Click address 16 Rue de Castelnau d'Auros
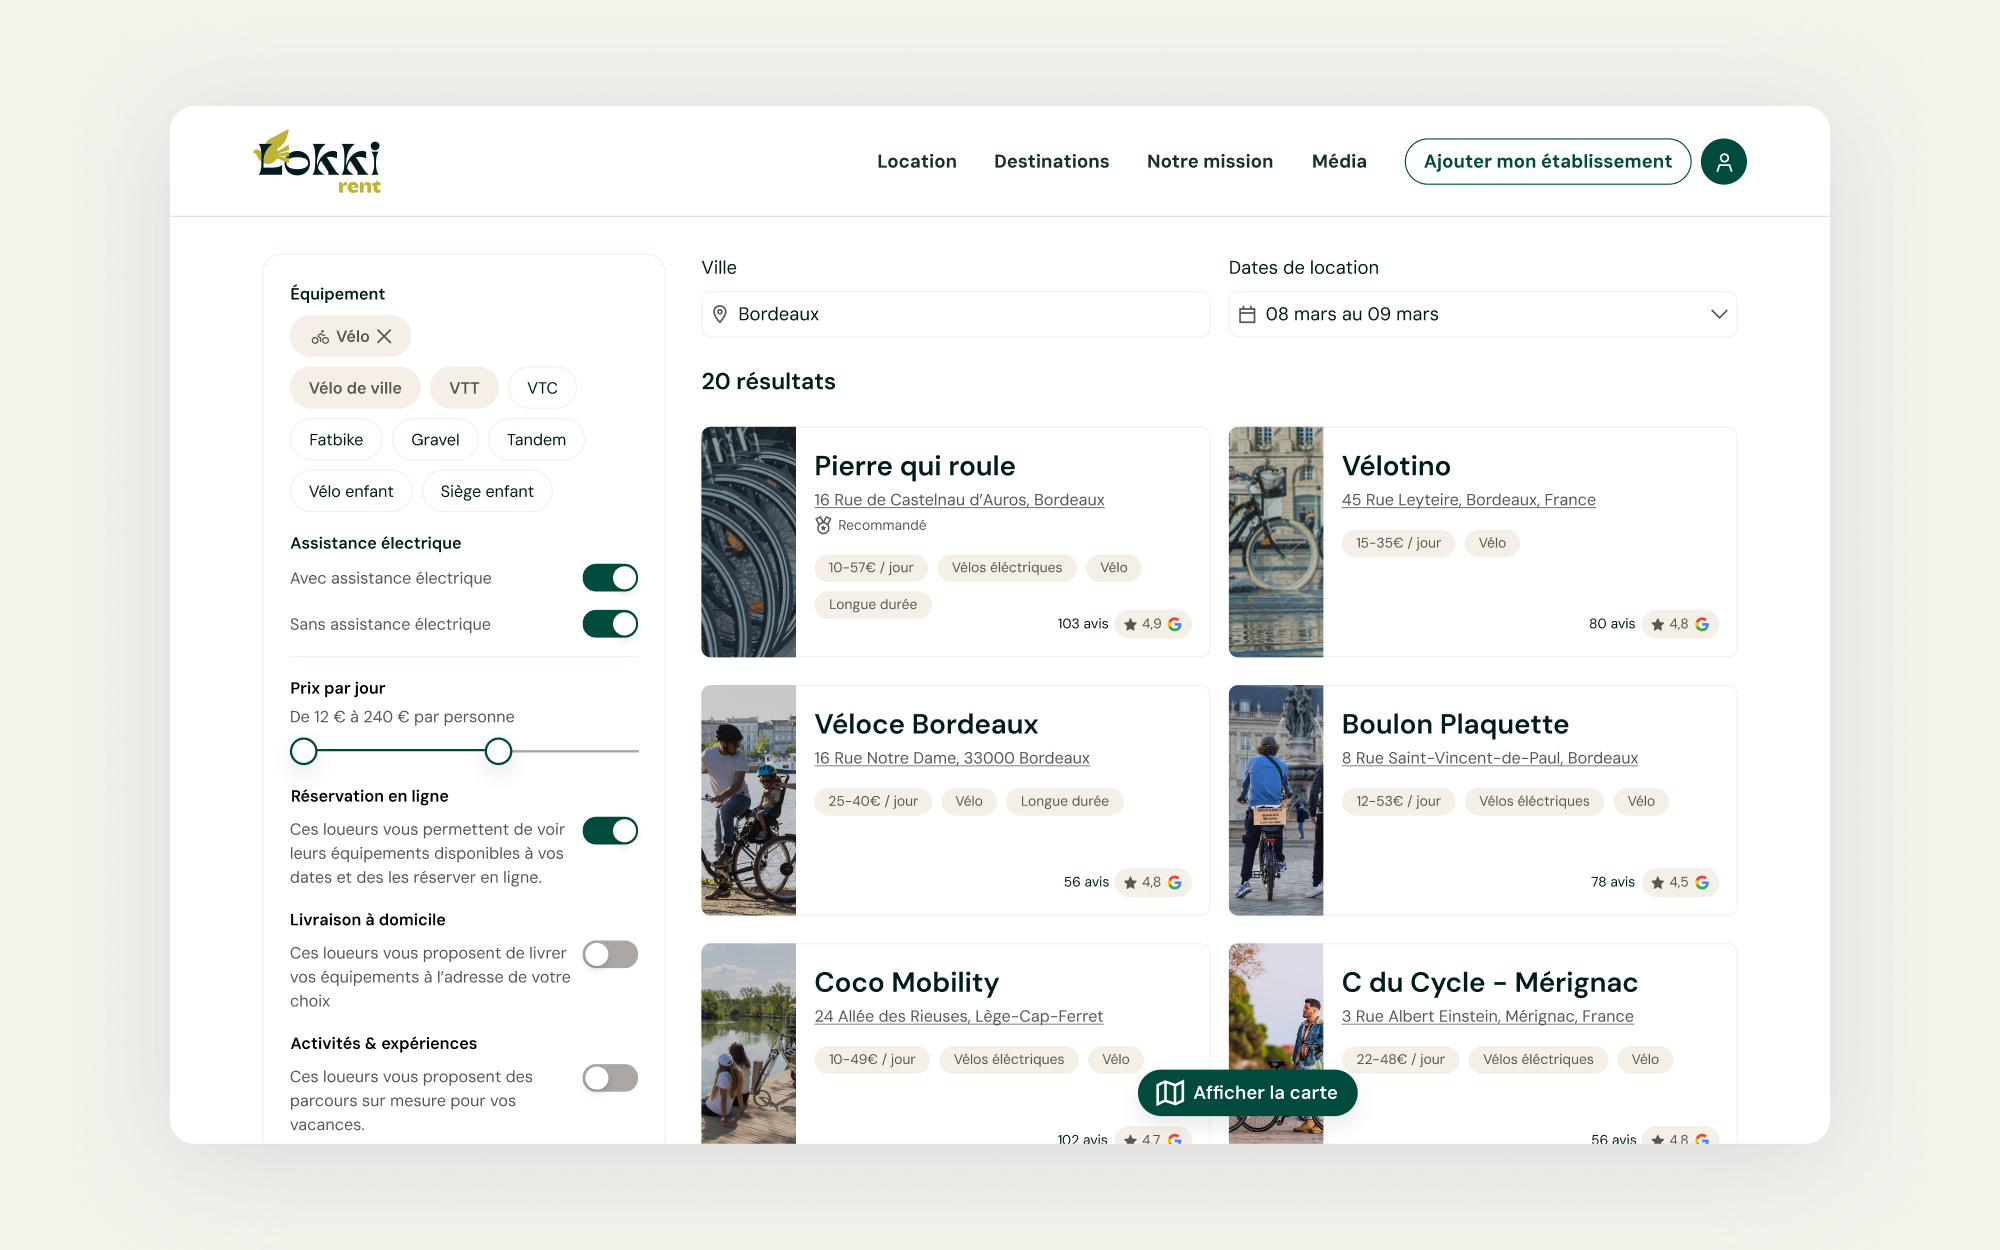2000x1250 pixels. tap(959, 500)
